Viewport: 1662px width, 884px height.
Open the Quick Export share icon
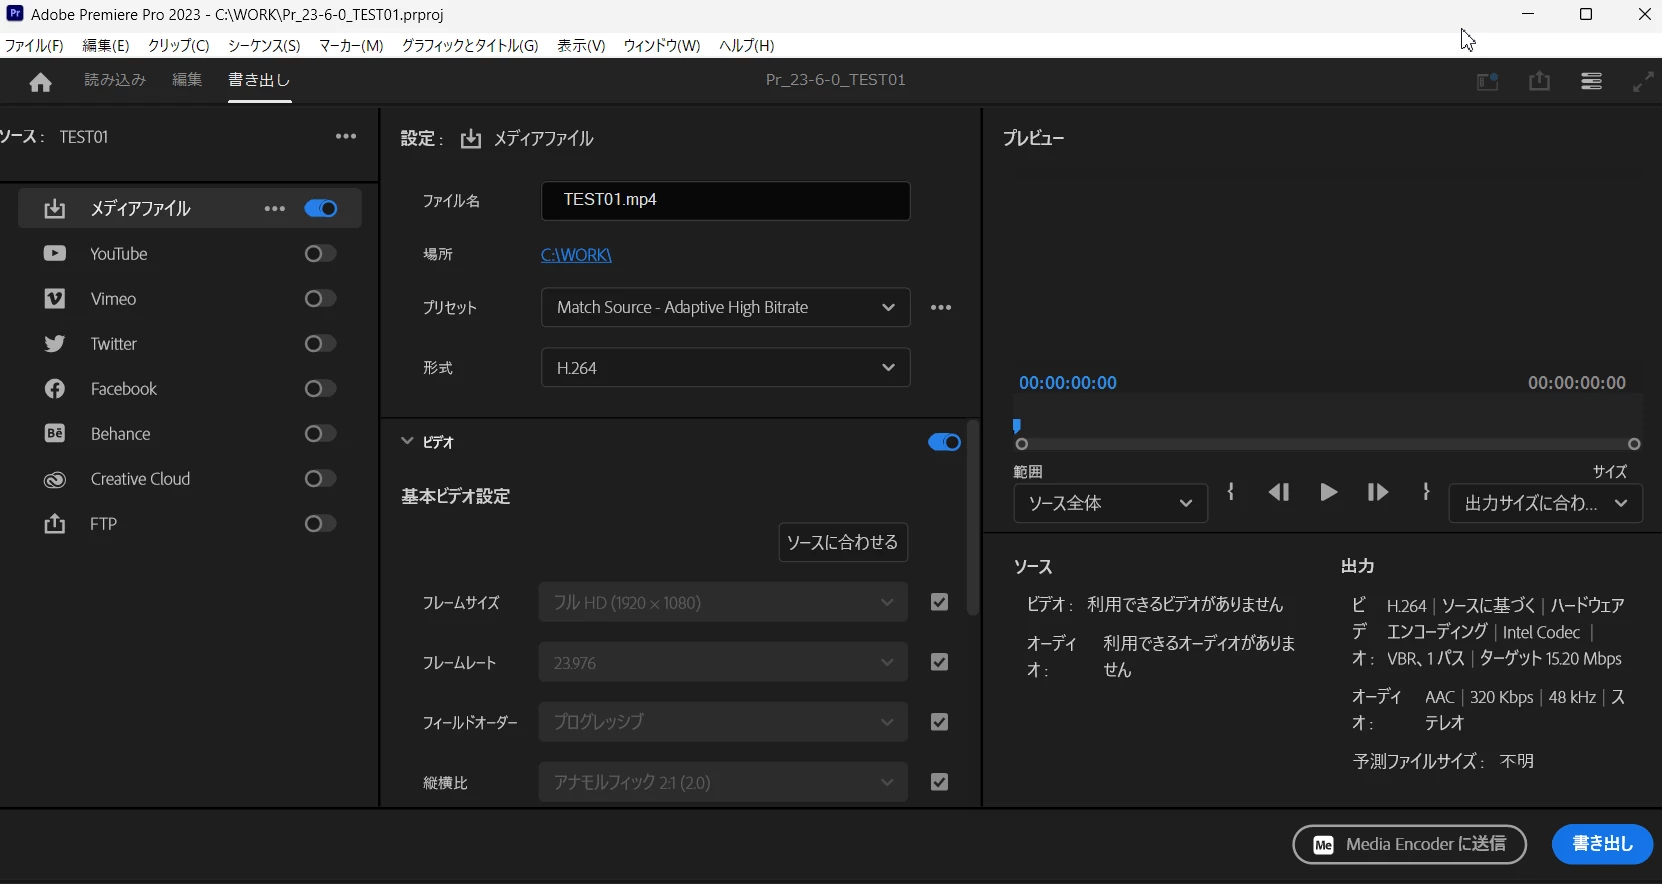1540,81
